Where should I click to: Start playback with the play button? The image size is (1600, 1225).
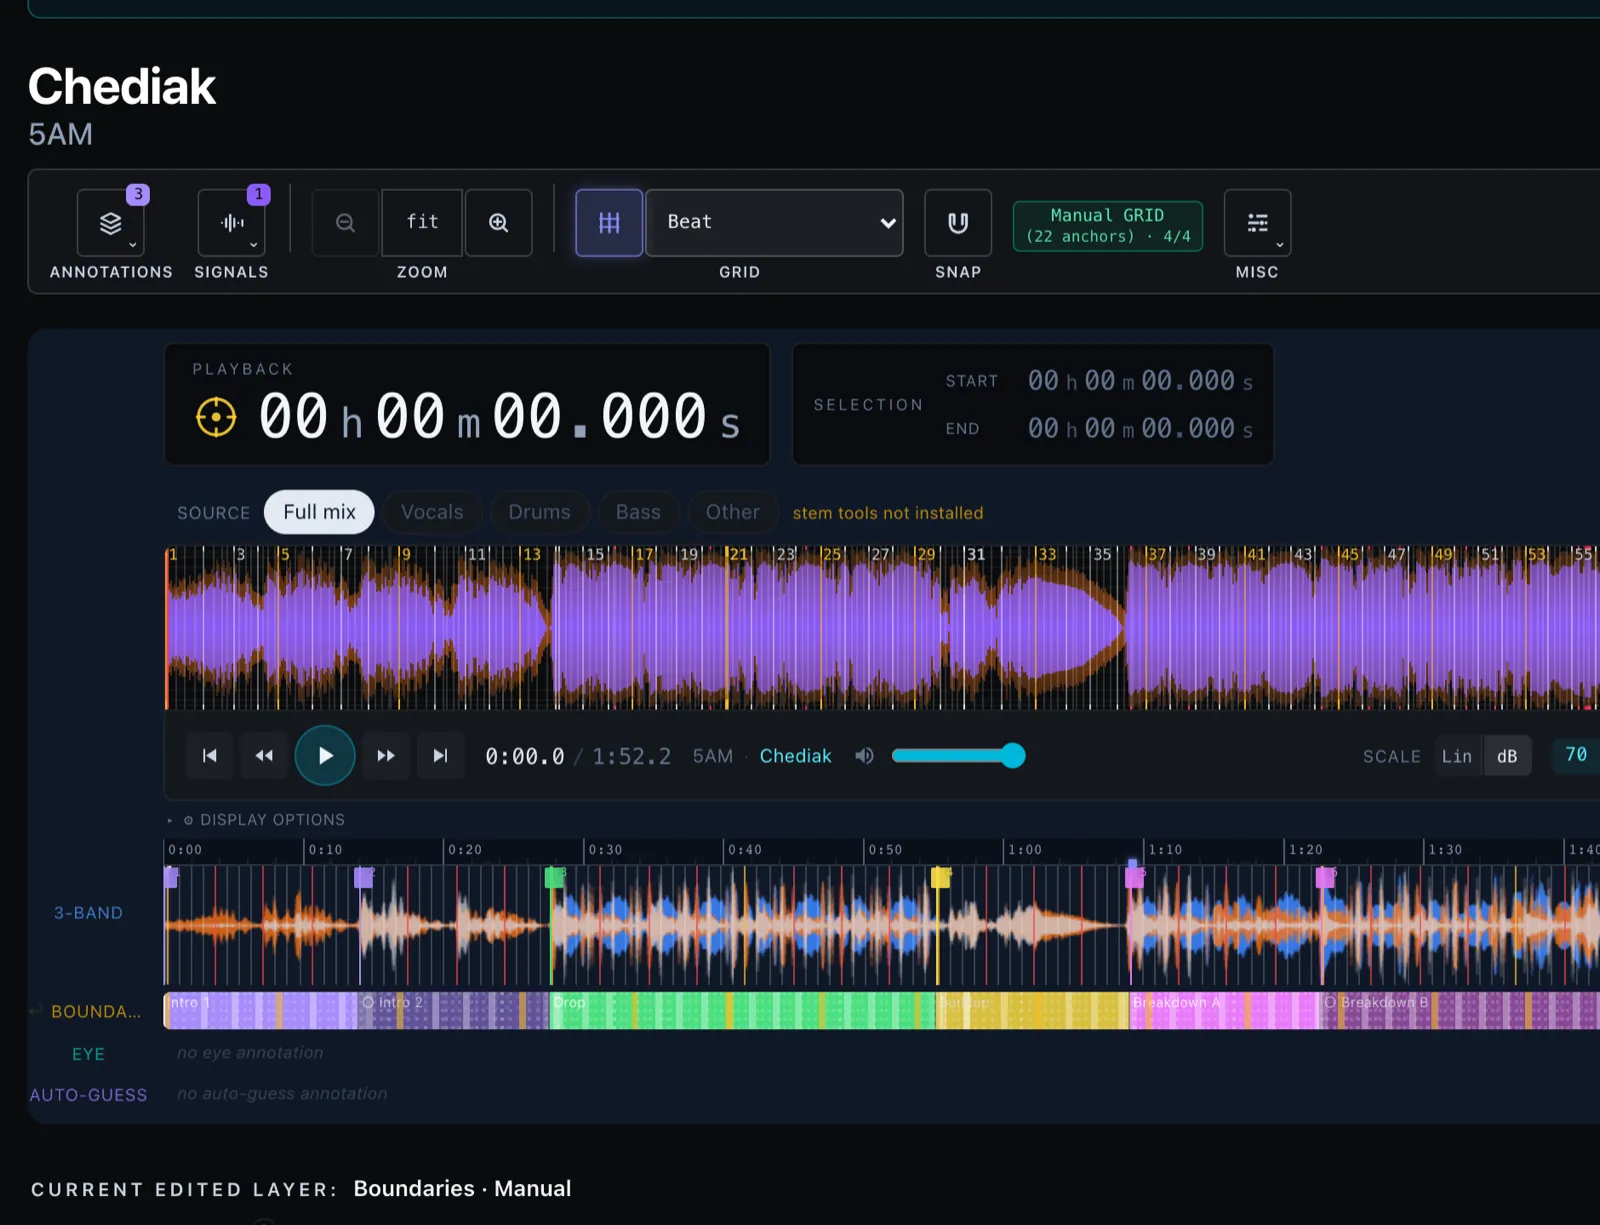[x=325, y=755]
